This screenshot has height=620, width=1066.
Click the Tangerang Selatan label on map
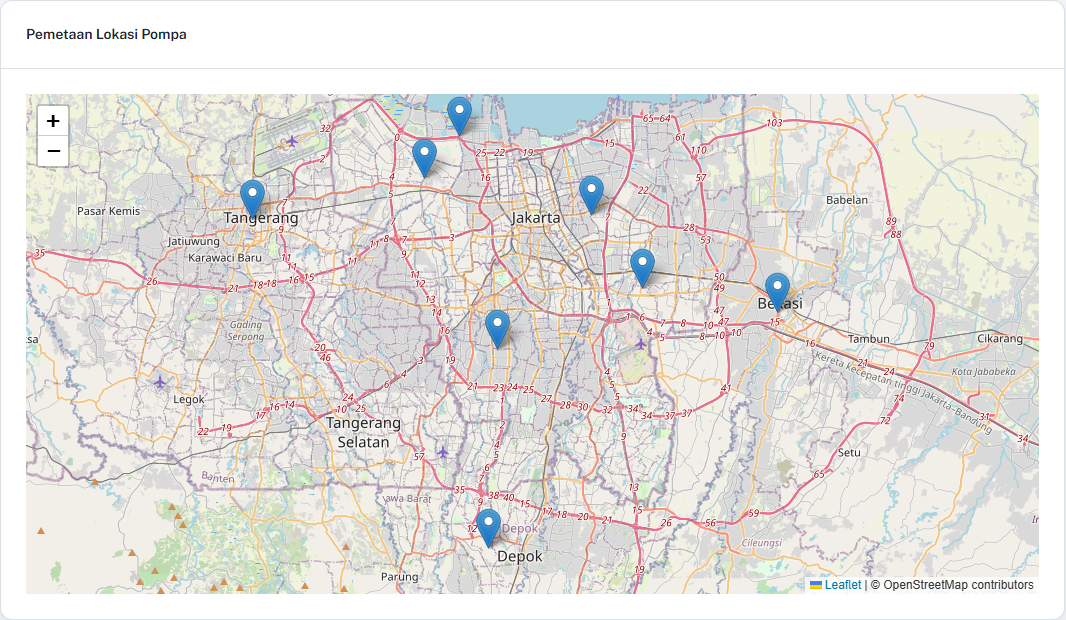(363, 432)
